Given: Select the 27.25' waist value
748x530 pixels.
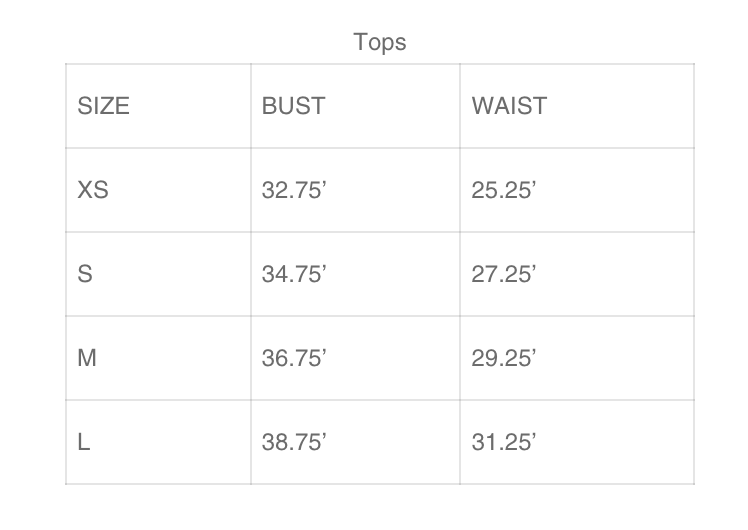Looking at the screenshot, I should tap(504, 274).
